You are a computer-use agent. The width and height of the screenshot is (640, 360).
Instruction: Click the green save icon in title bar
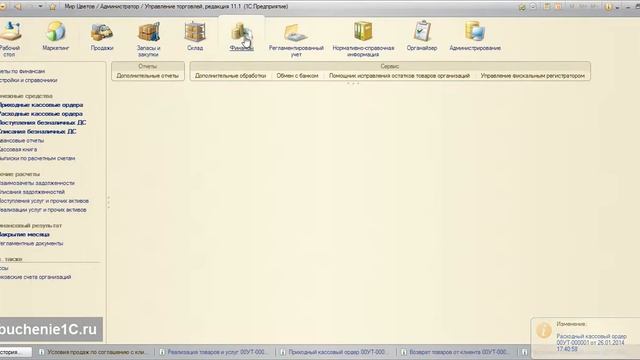pos(522,7)
